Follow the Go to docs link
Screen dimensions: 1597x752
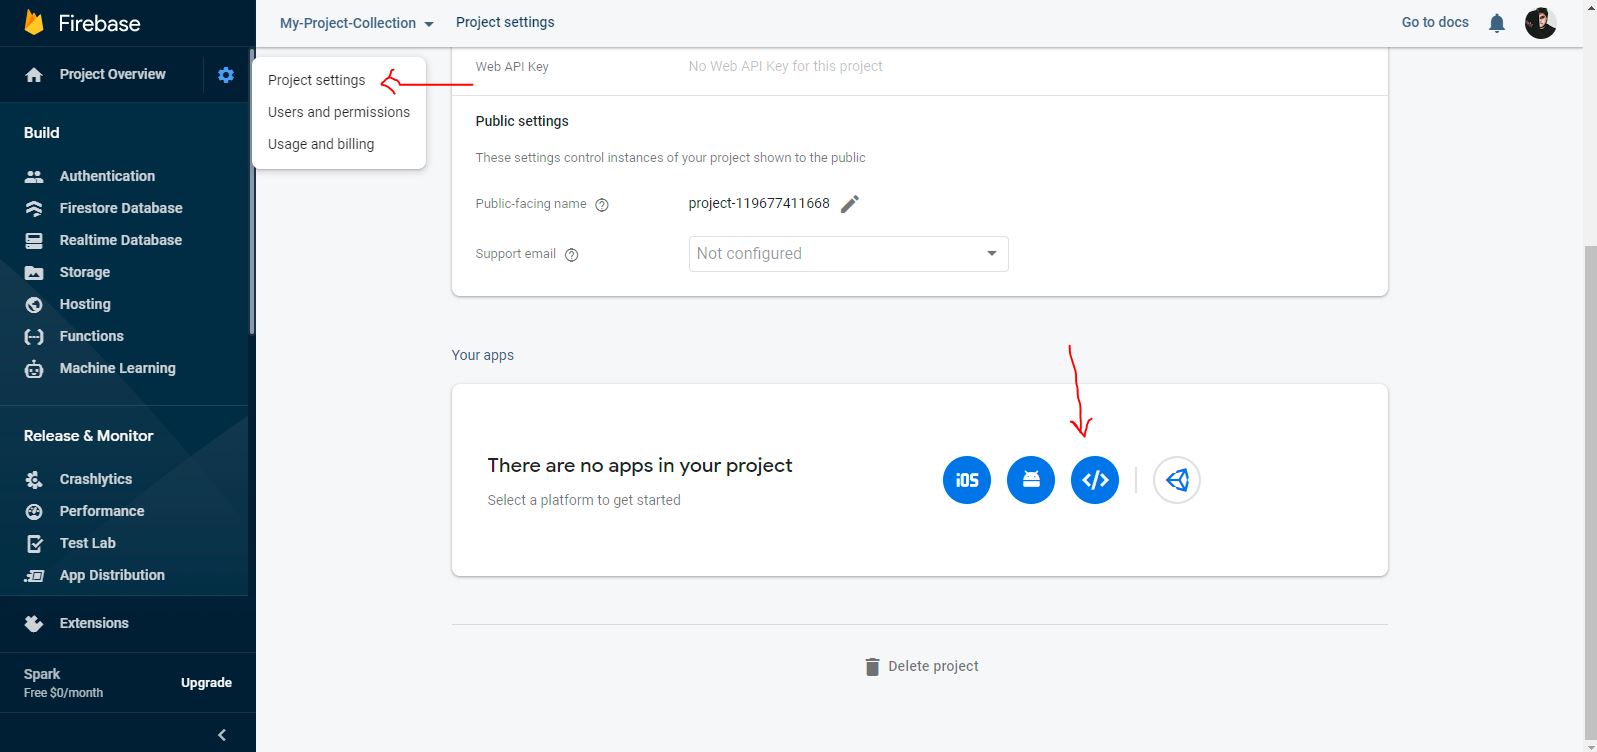pyautogui.click(x=1435, y=22)
